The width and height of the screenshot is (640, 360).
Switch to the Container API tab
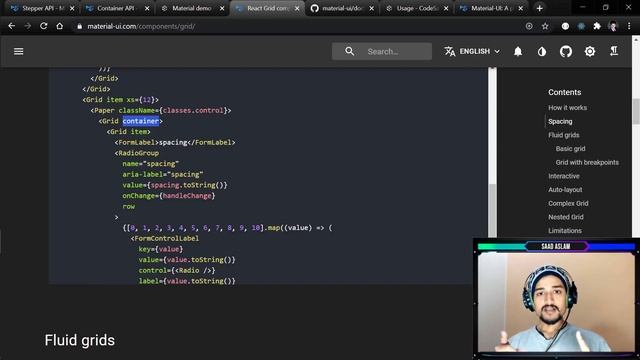(118, 8)
